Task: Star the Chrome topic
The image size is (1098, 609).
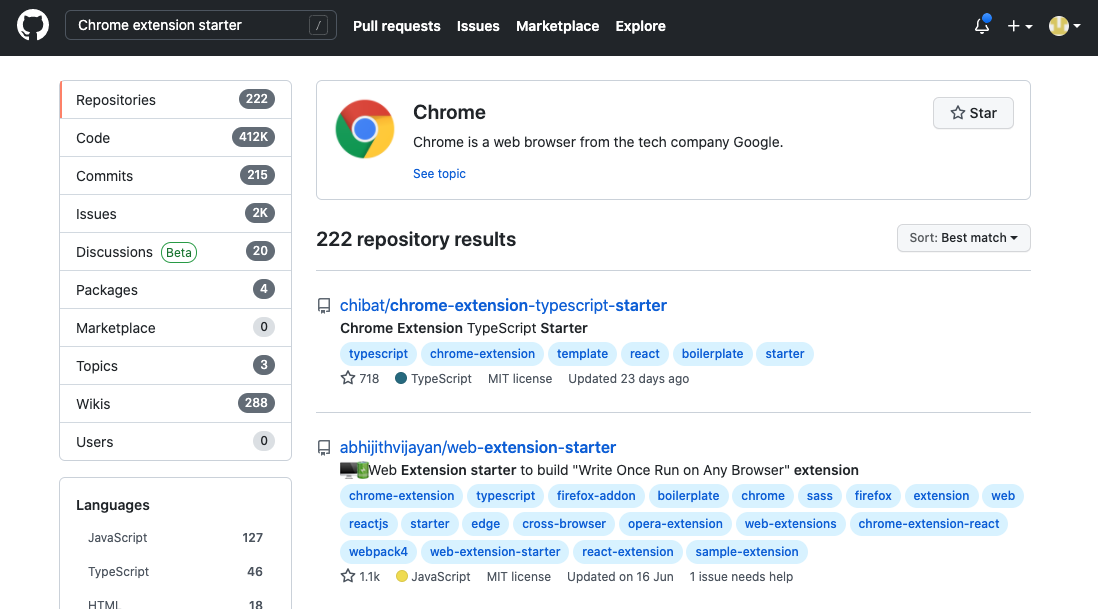Action: coord(973,113)
